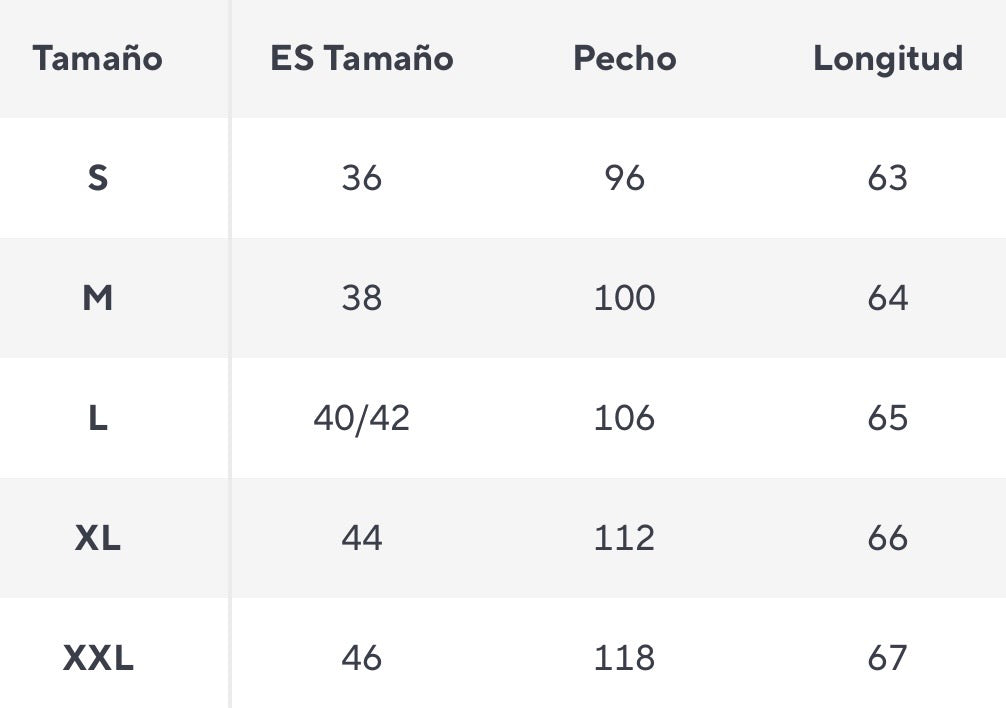
Task: Select the ES size 46 cell
Action: point(361,658)
